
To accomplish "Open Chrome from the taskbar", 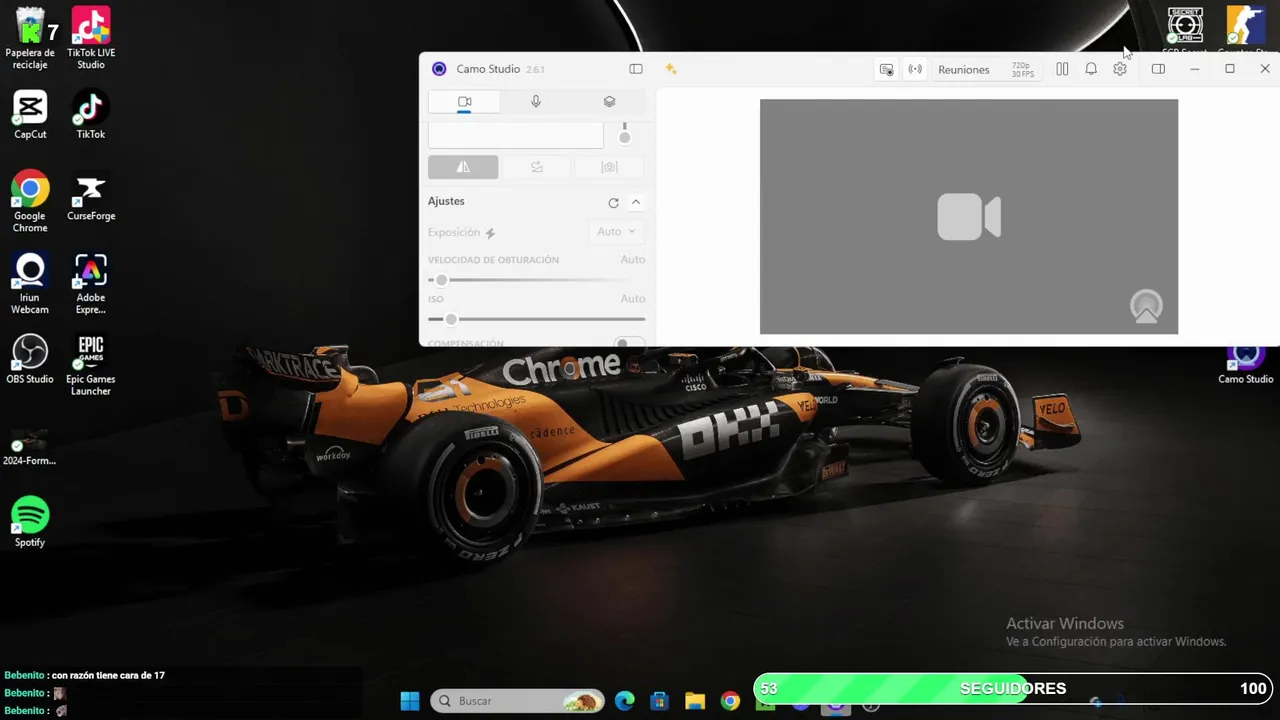I will (x=731, y=701).
